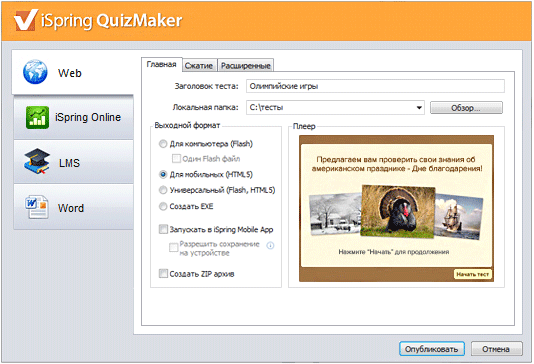Click the Заголовок теста text field
This screenshot has height=364, width=534.
point(375,86)
